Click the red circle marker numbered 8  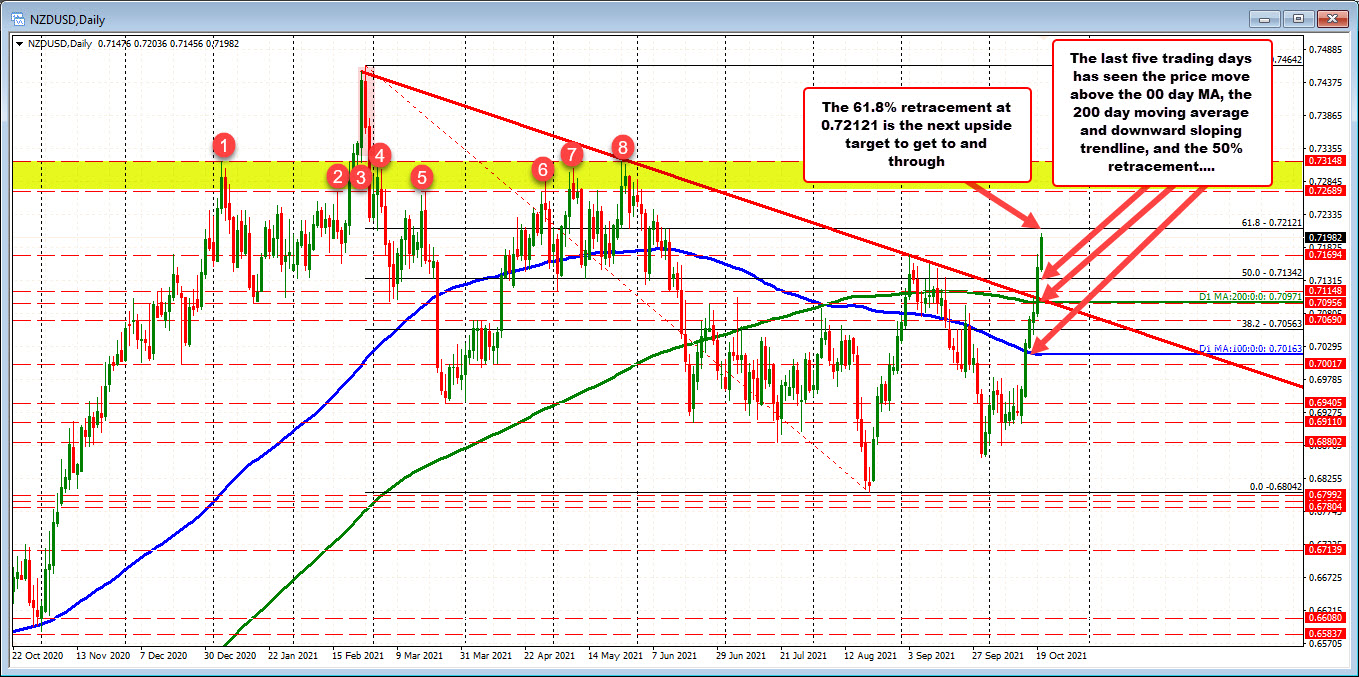pos(624,146)
